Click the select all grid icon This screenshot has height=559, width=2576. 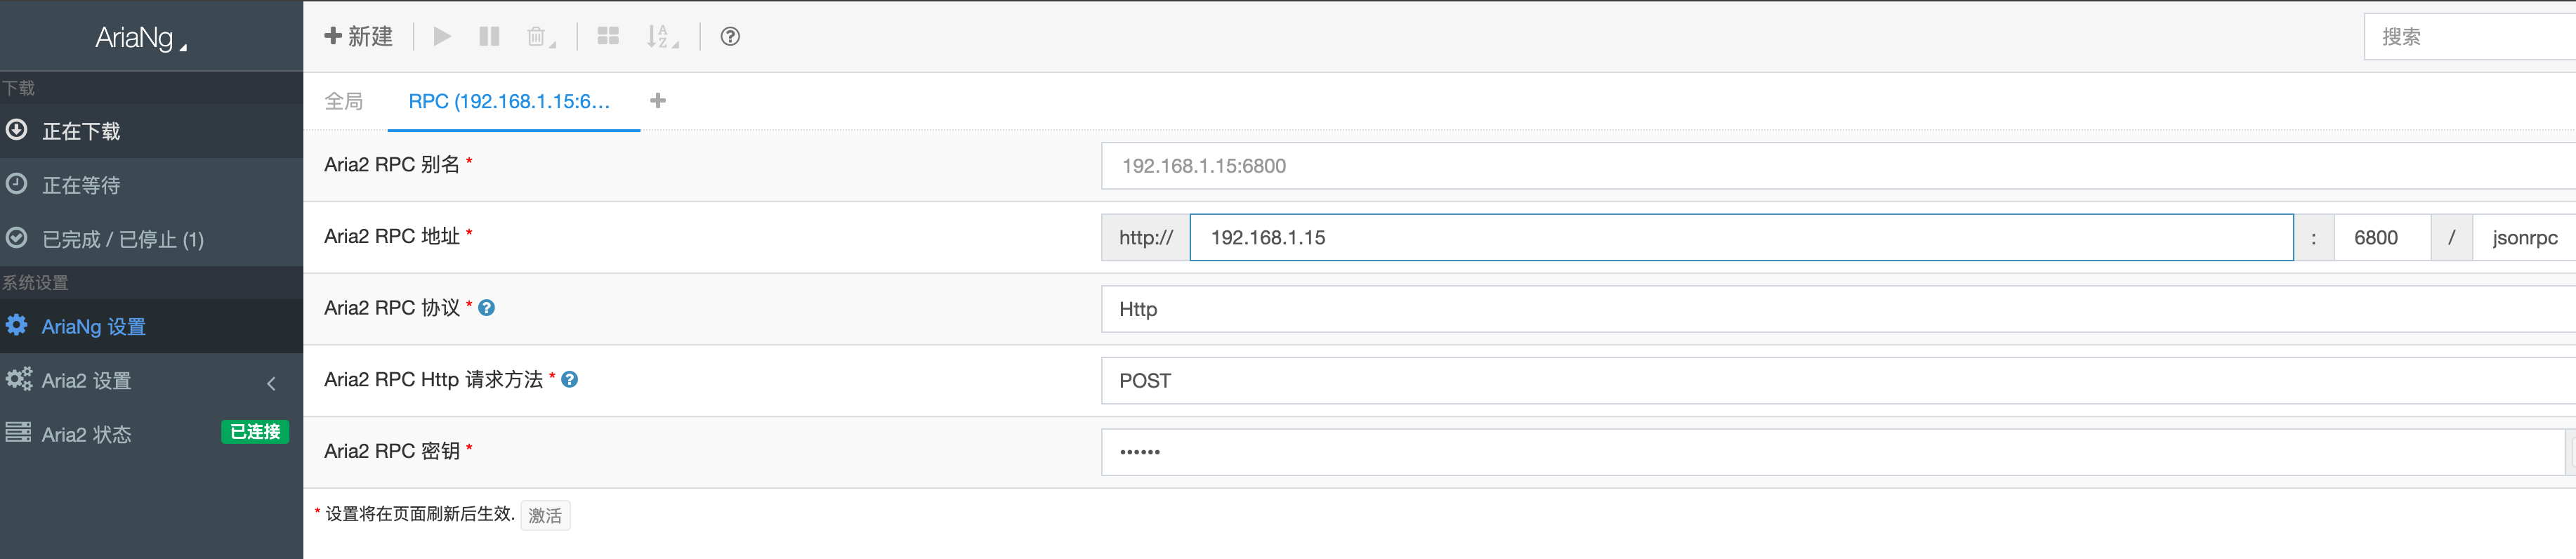click(x=608, y=37)
